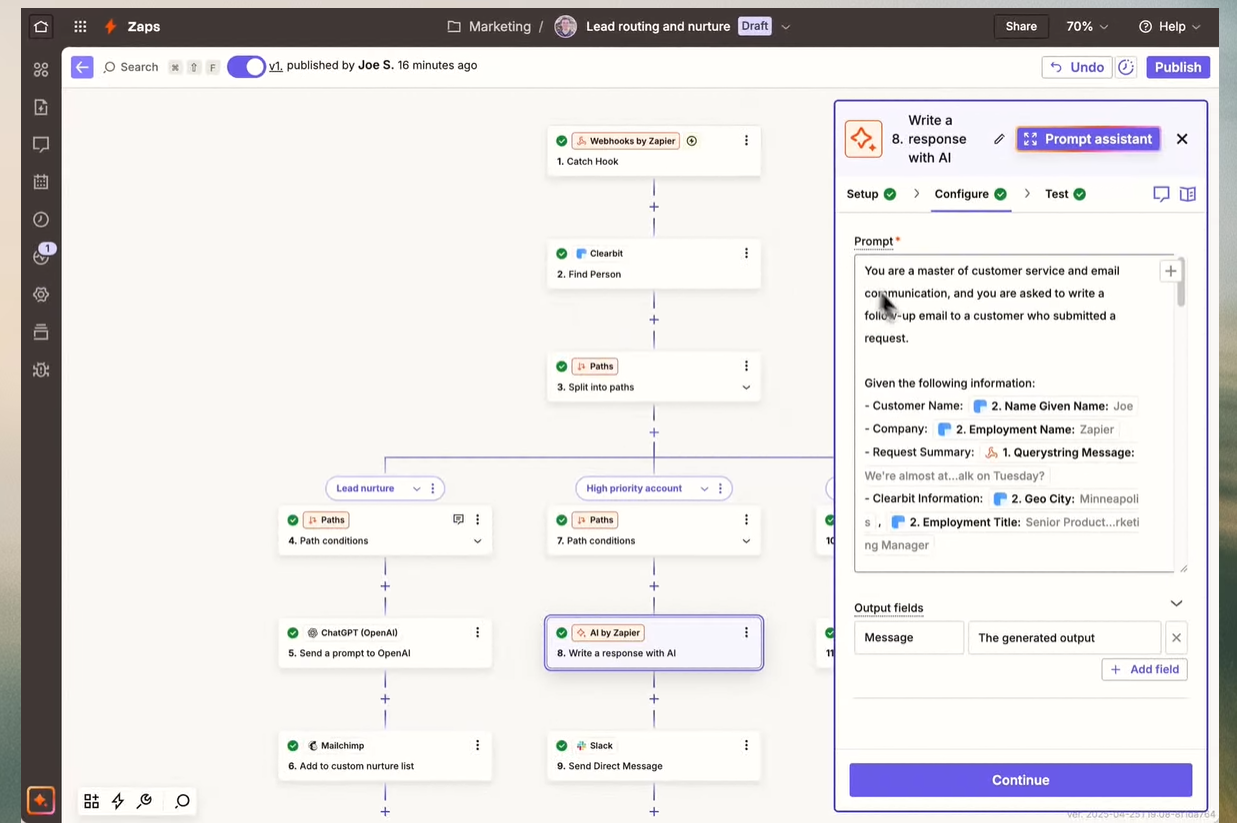The height and width of the screenshot is (823, 1237).
Task: Add a step below Send a prompt to OpenAI
Action: [x=385, y=699]
